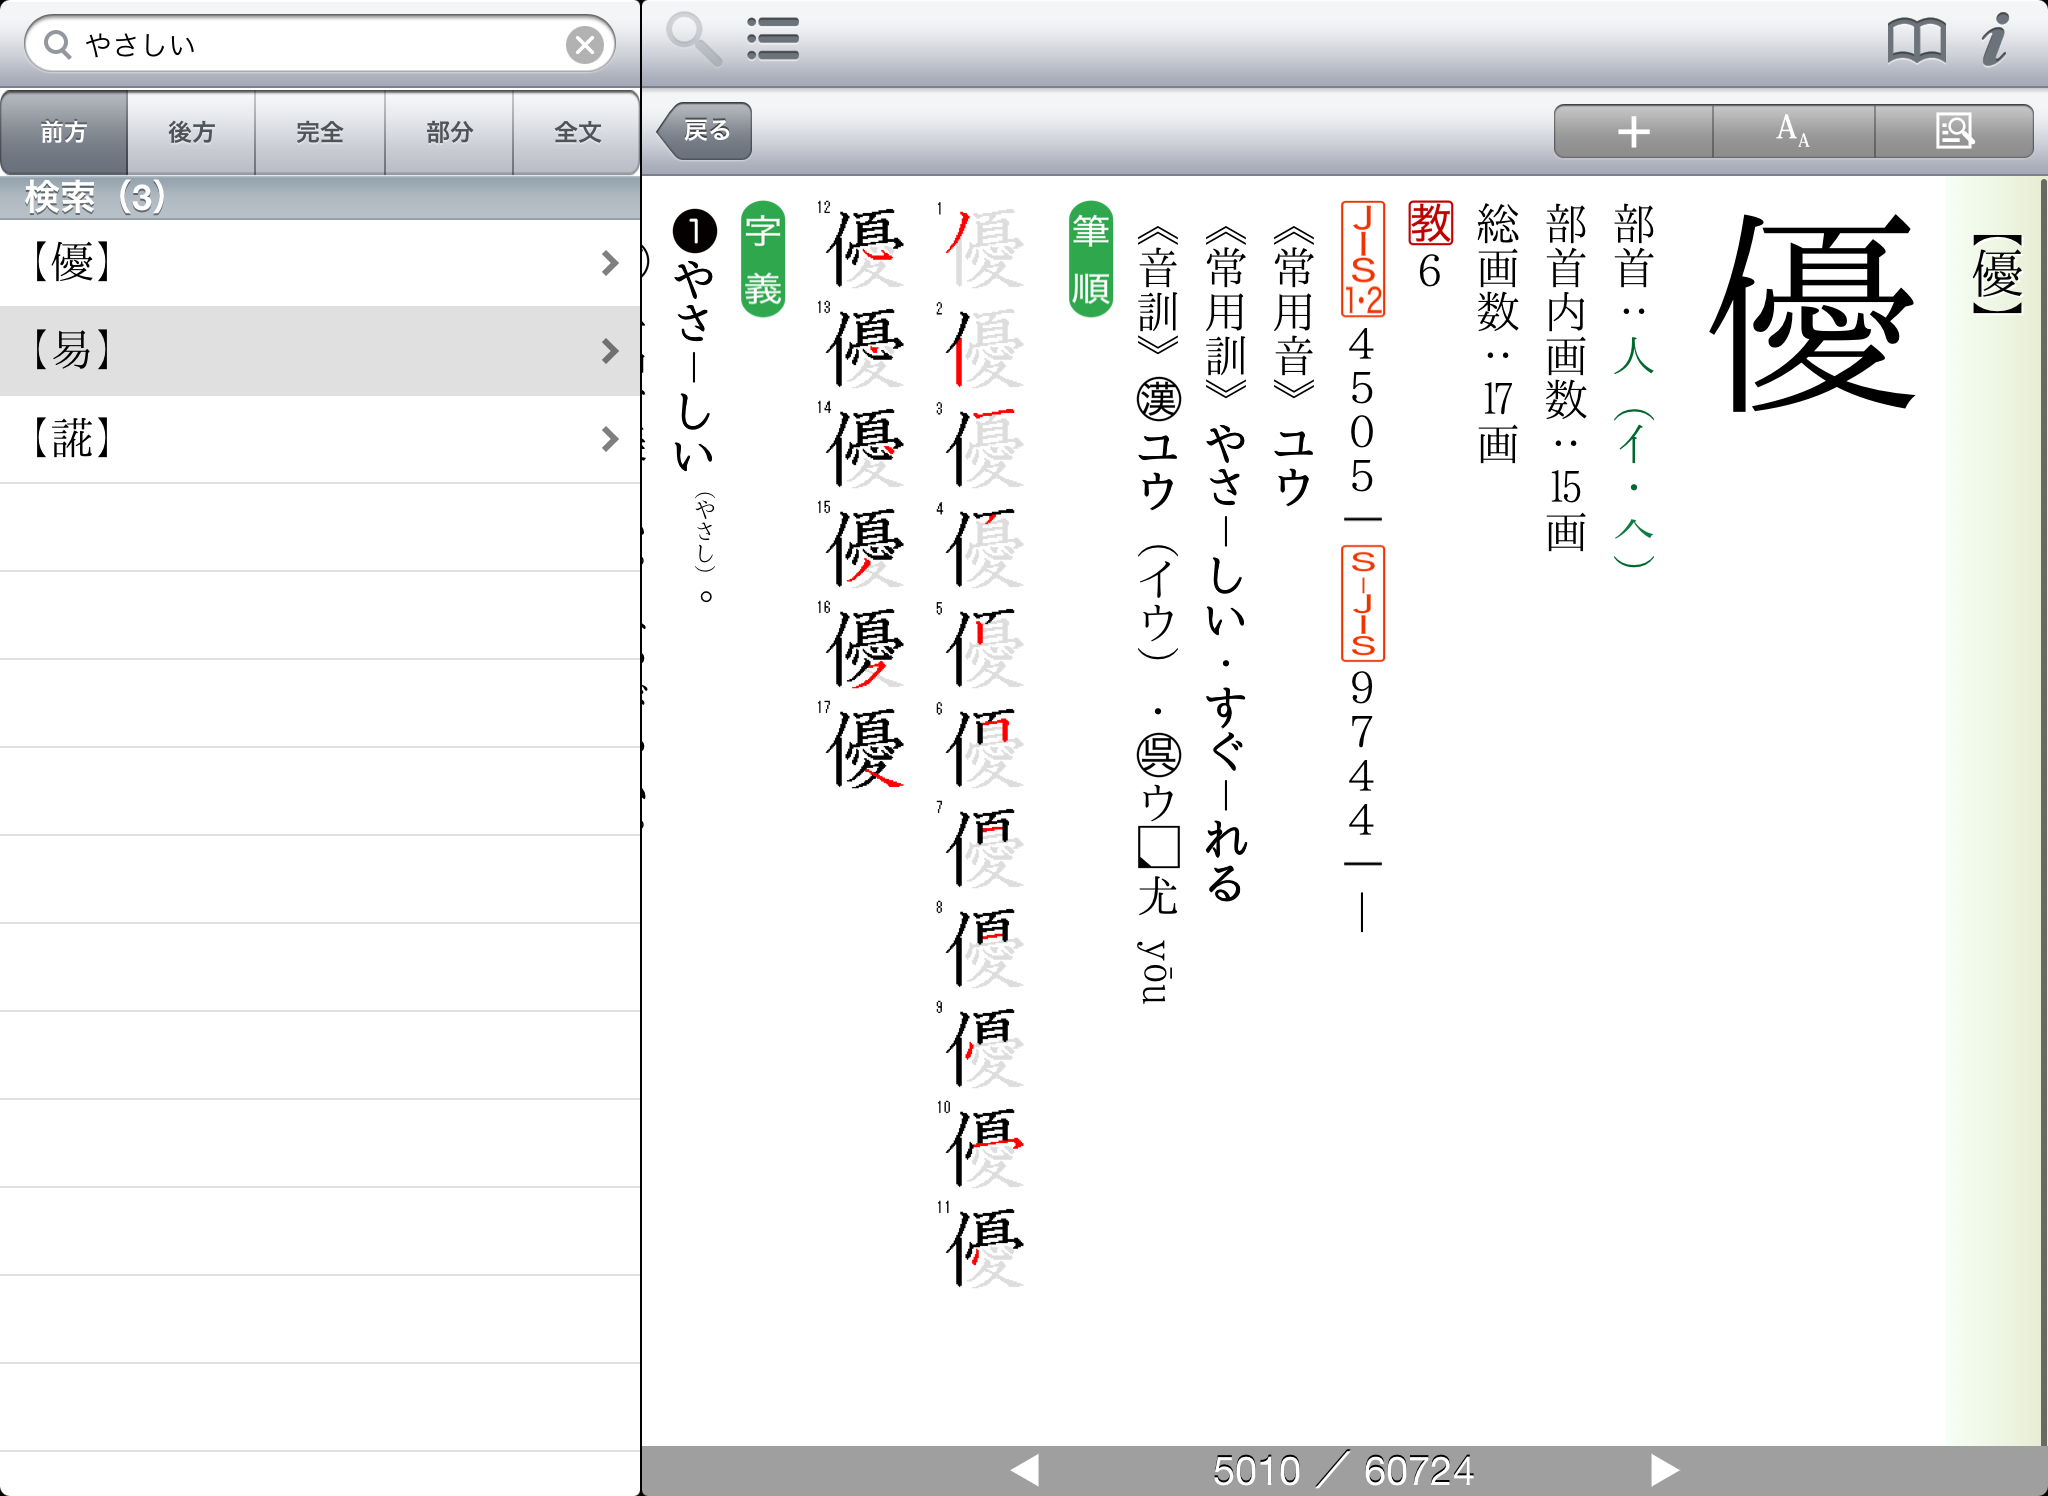This screenshot has height=1496, width=2048.
Task: Click the plus add button
Action: click(x=1633, y=132)
